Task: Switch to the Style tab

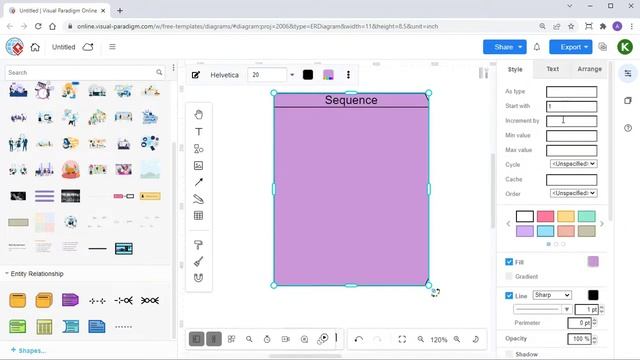Action: (x=515, y=69)
